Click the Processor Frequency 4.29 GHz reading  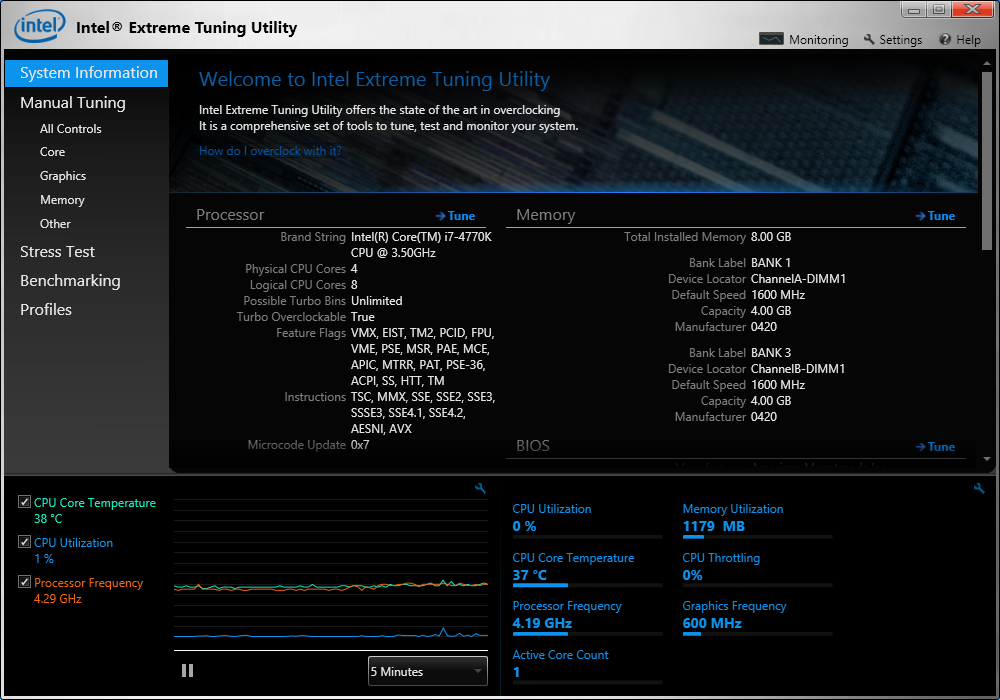[x=57, y=599]
